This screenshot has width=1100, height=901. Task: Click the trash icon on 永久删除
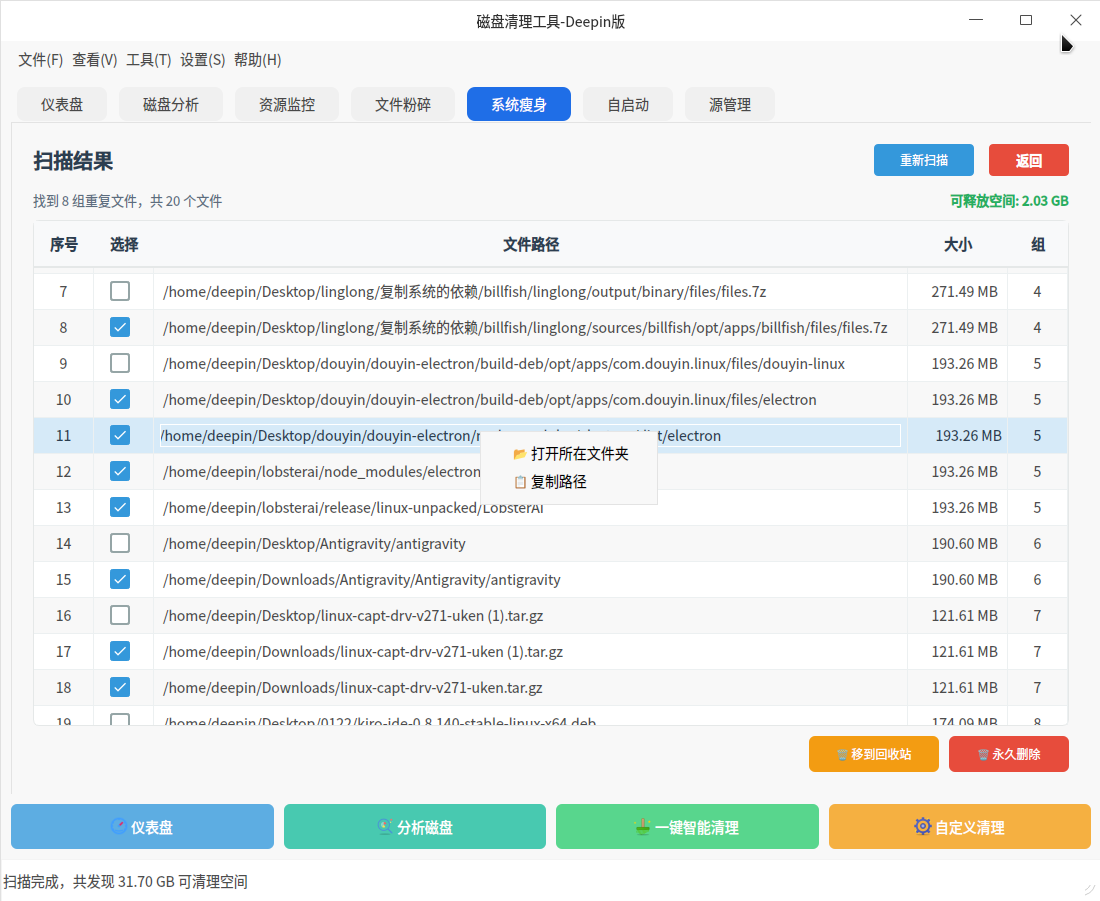[983, 755]
